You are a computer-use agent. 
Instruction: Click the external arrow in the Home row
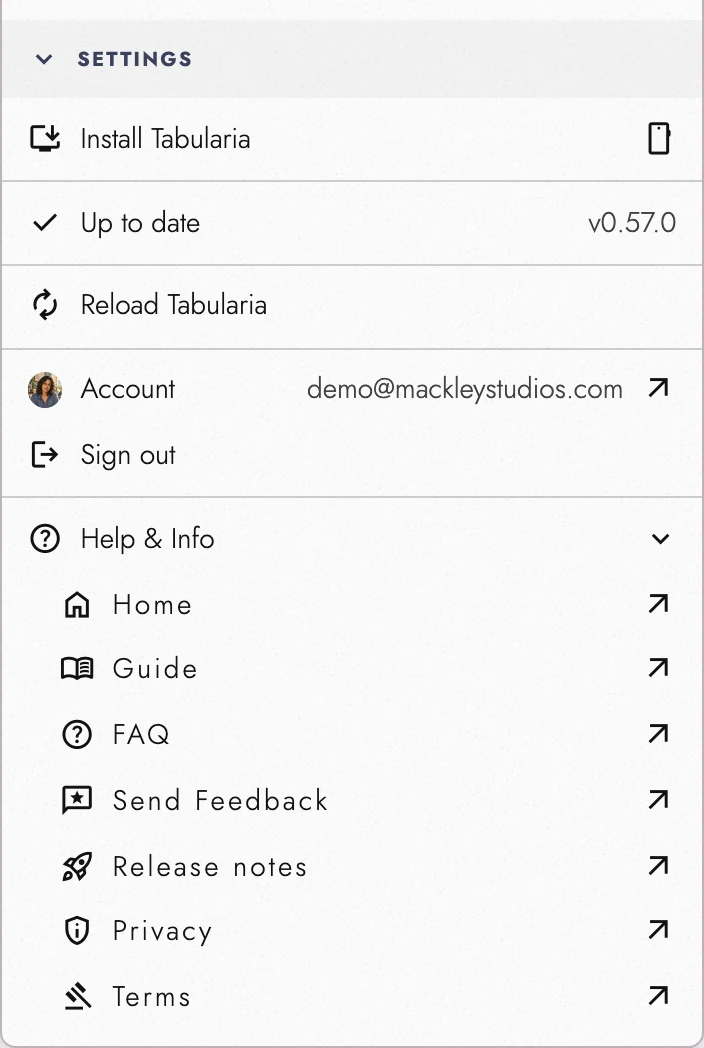tap(659, 604)
